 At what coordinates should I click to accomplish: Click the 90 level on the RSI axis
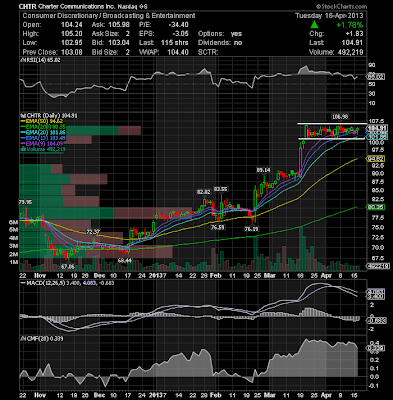(371, 65)
